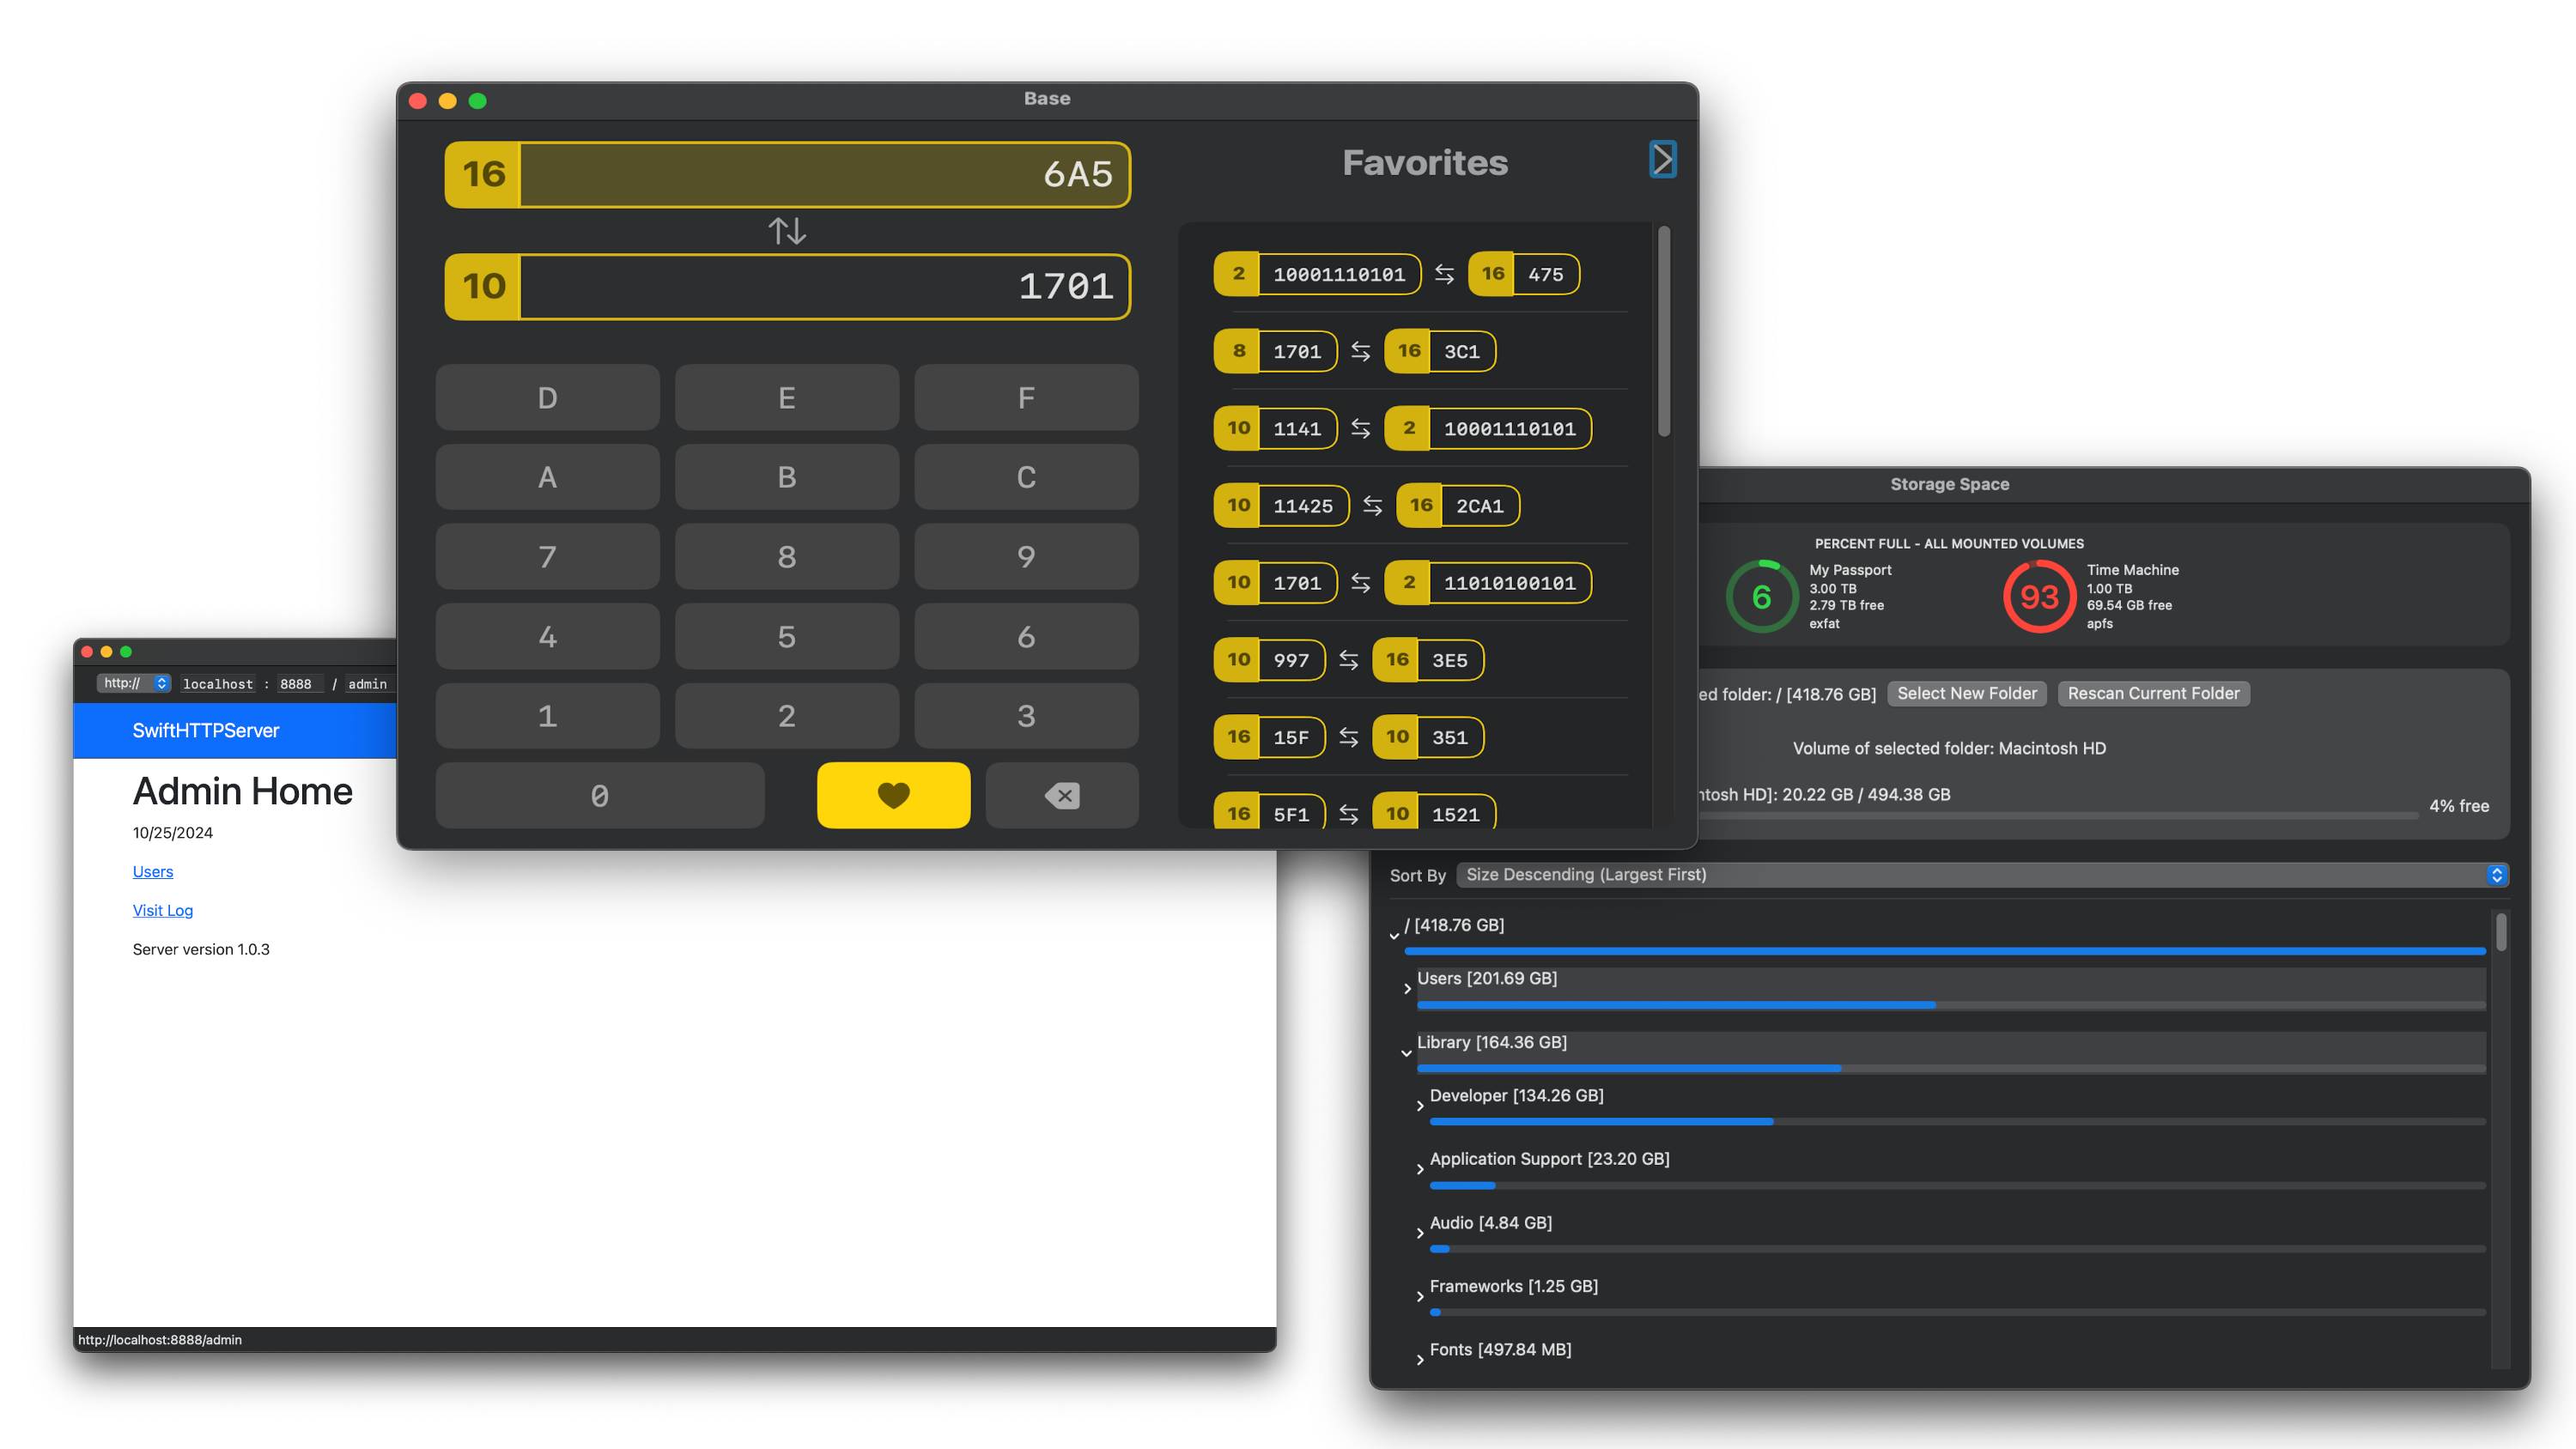Click Select New Folder button
Screen dimensions: 2576x1449
coord(1966,693)
